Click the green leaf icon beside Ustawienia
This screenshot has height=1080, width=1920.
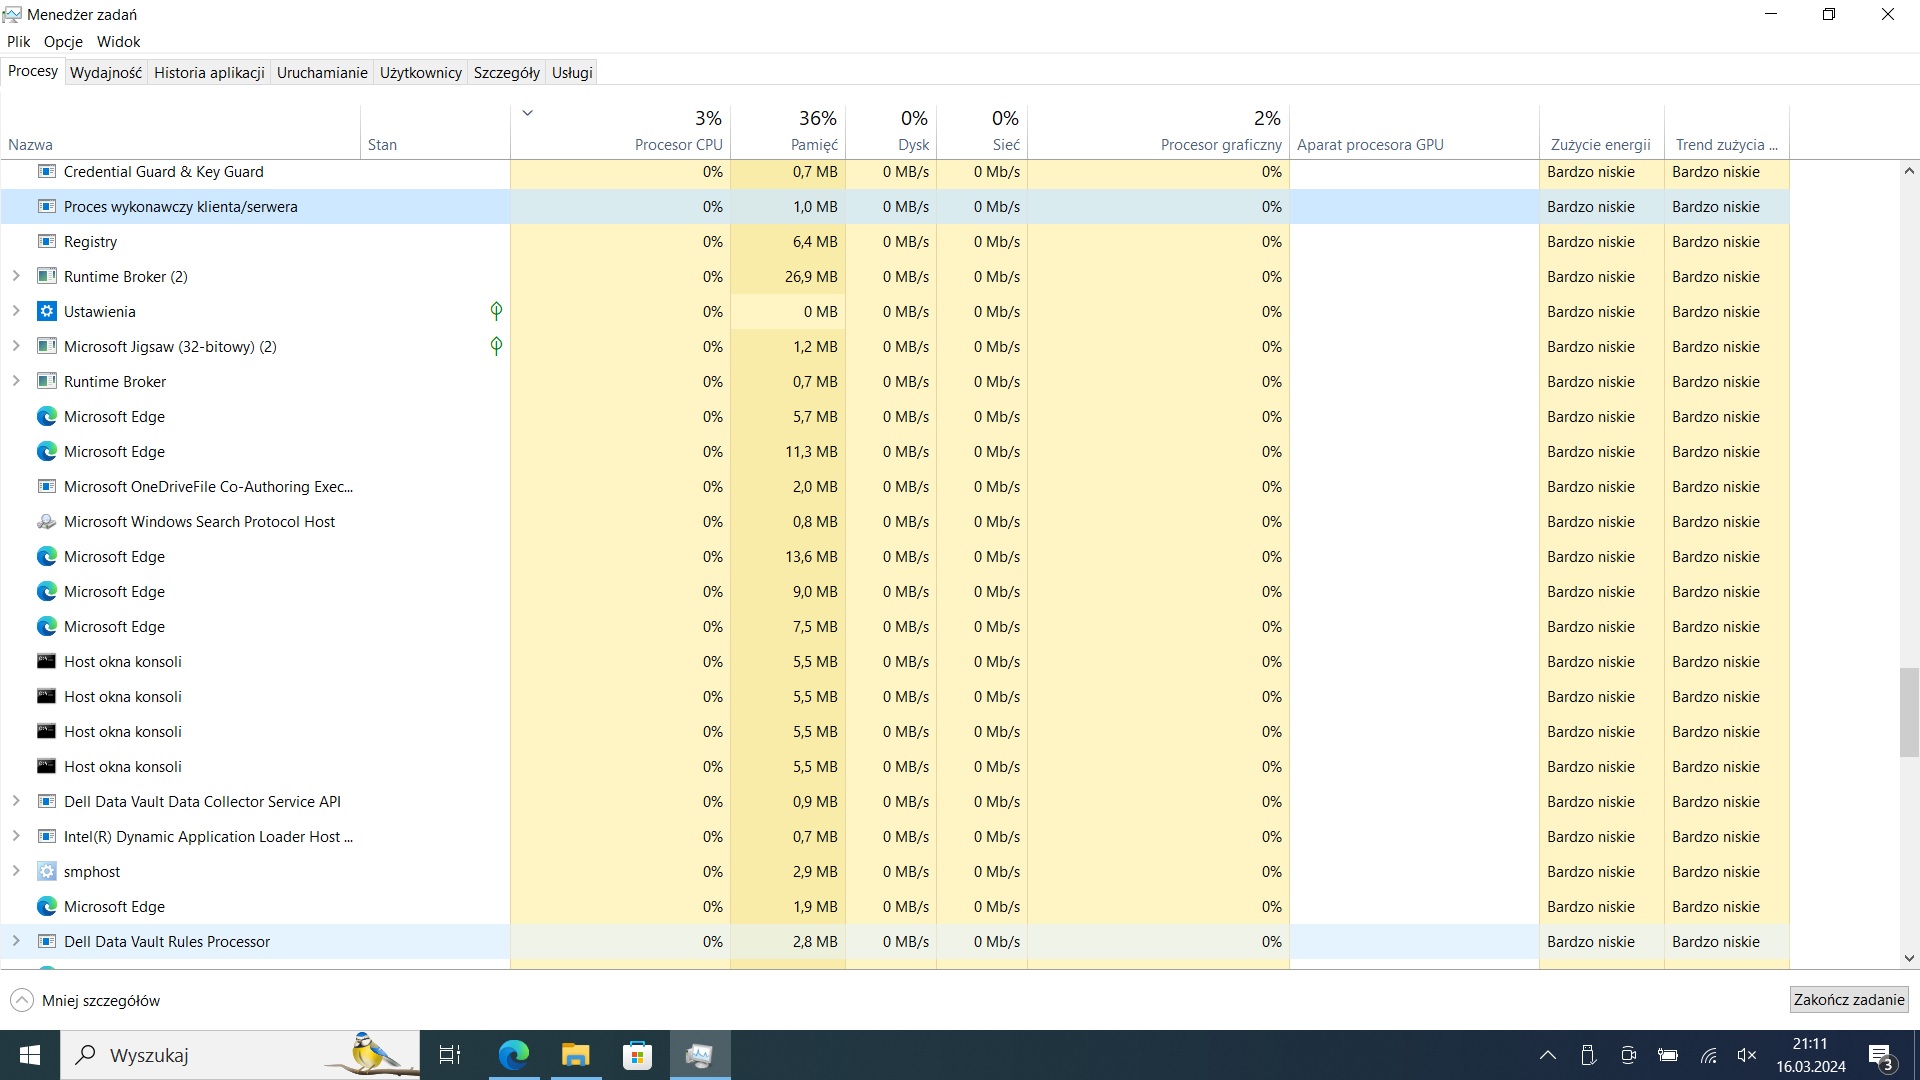point(496,311)
